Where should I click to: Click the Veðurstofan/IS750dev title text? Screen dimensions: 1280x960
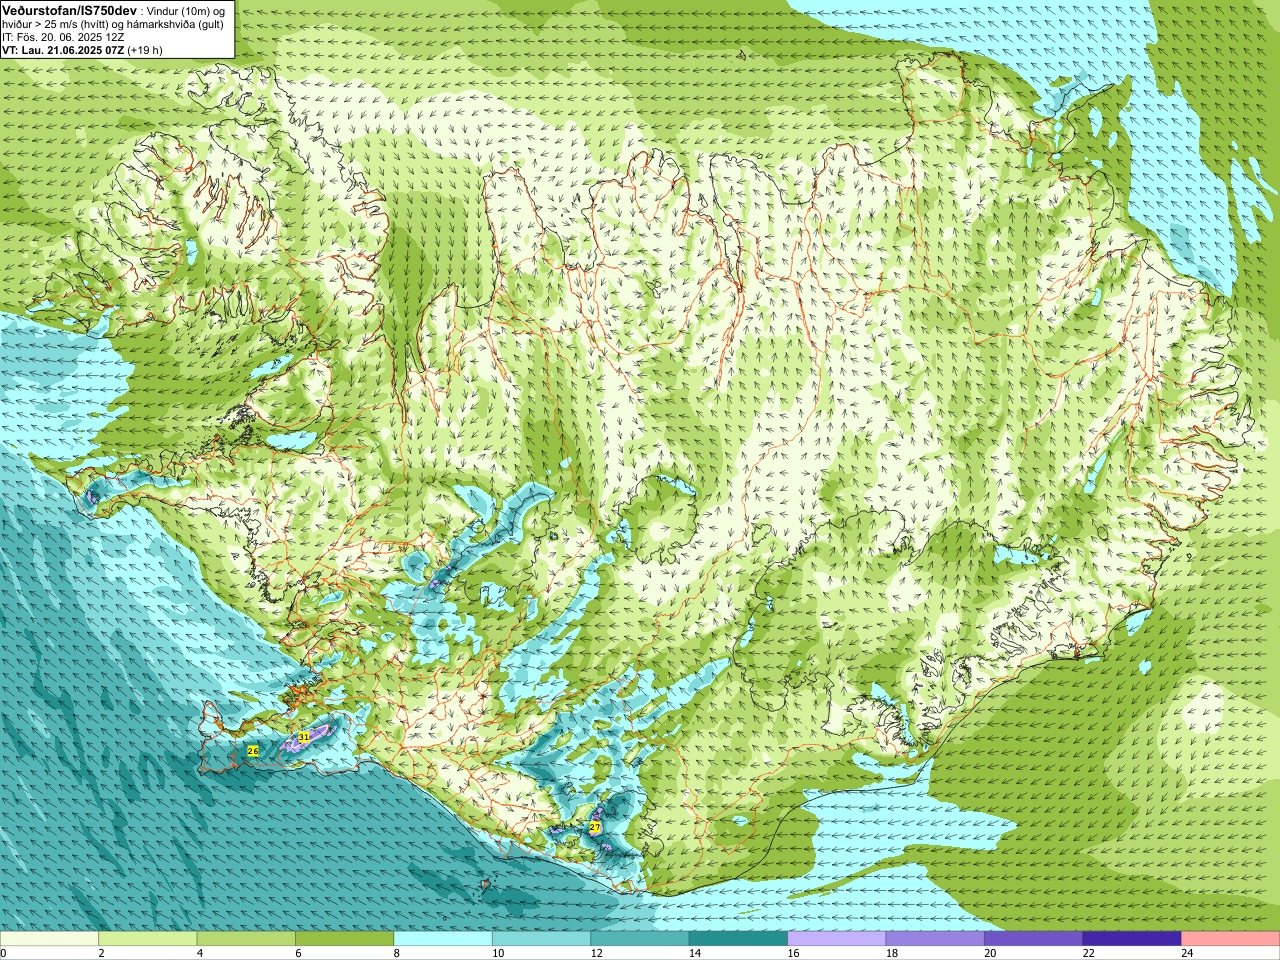pyautogui.click(x=69, y=10)
